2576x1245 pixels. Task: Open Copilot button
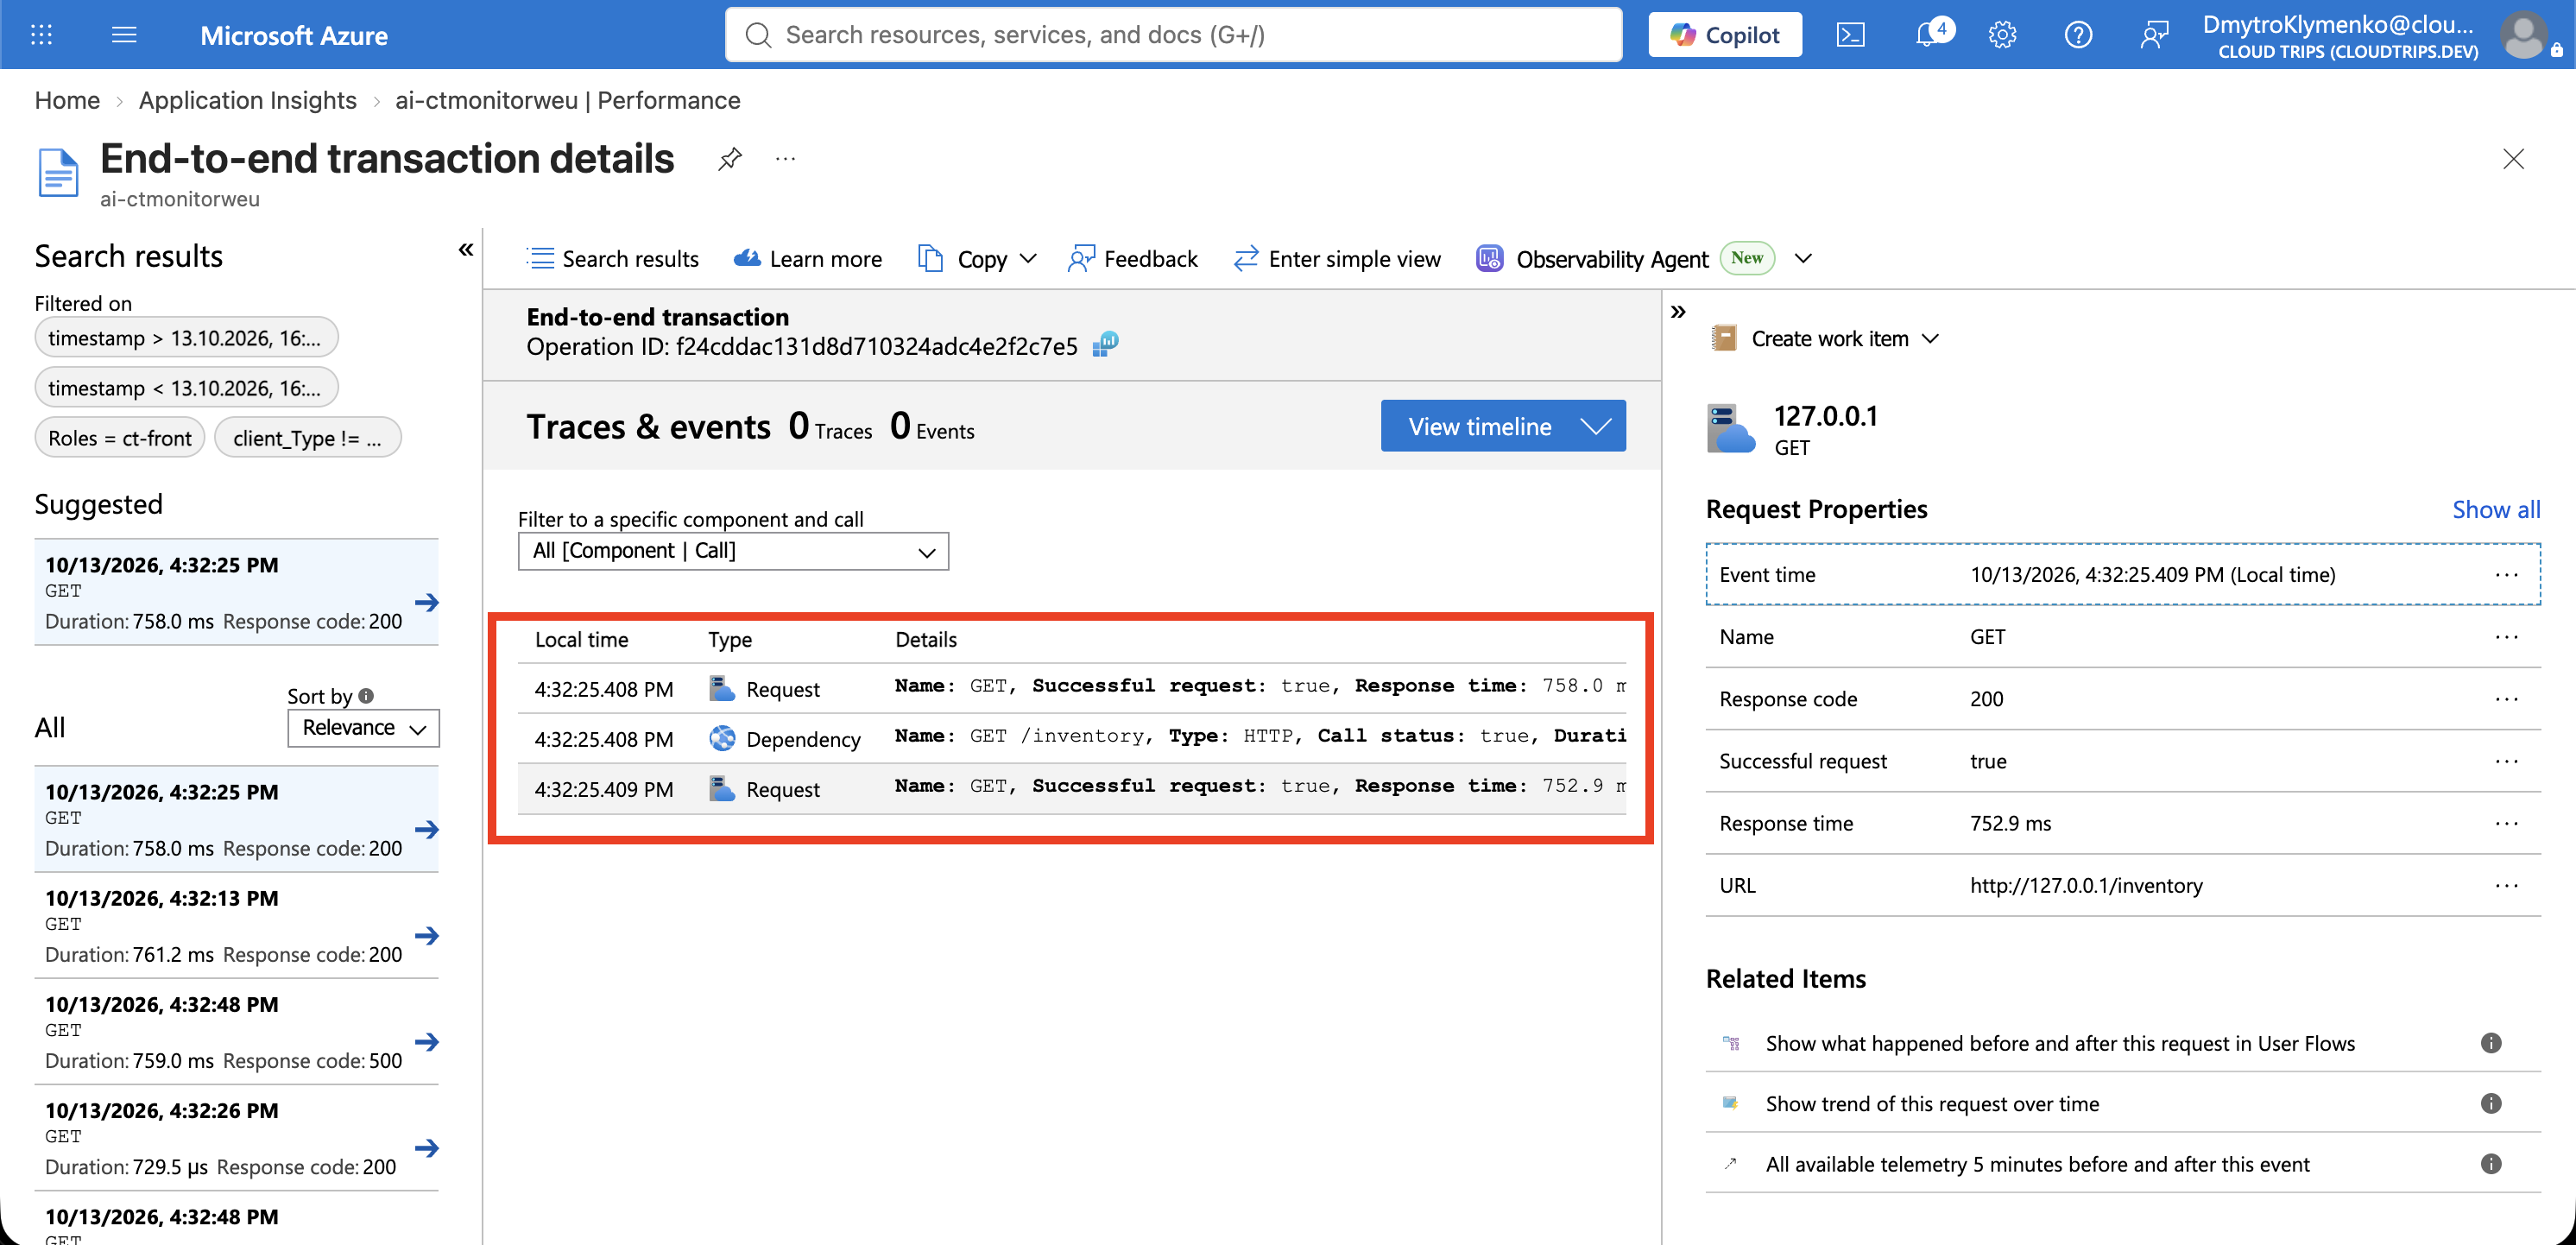tap(1725, 35)
